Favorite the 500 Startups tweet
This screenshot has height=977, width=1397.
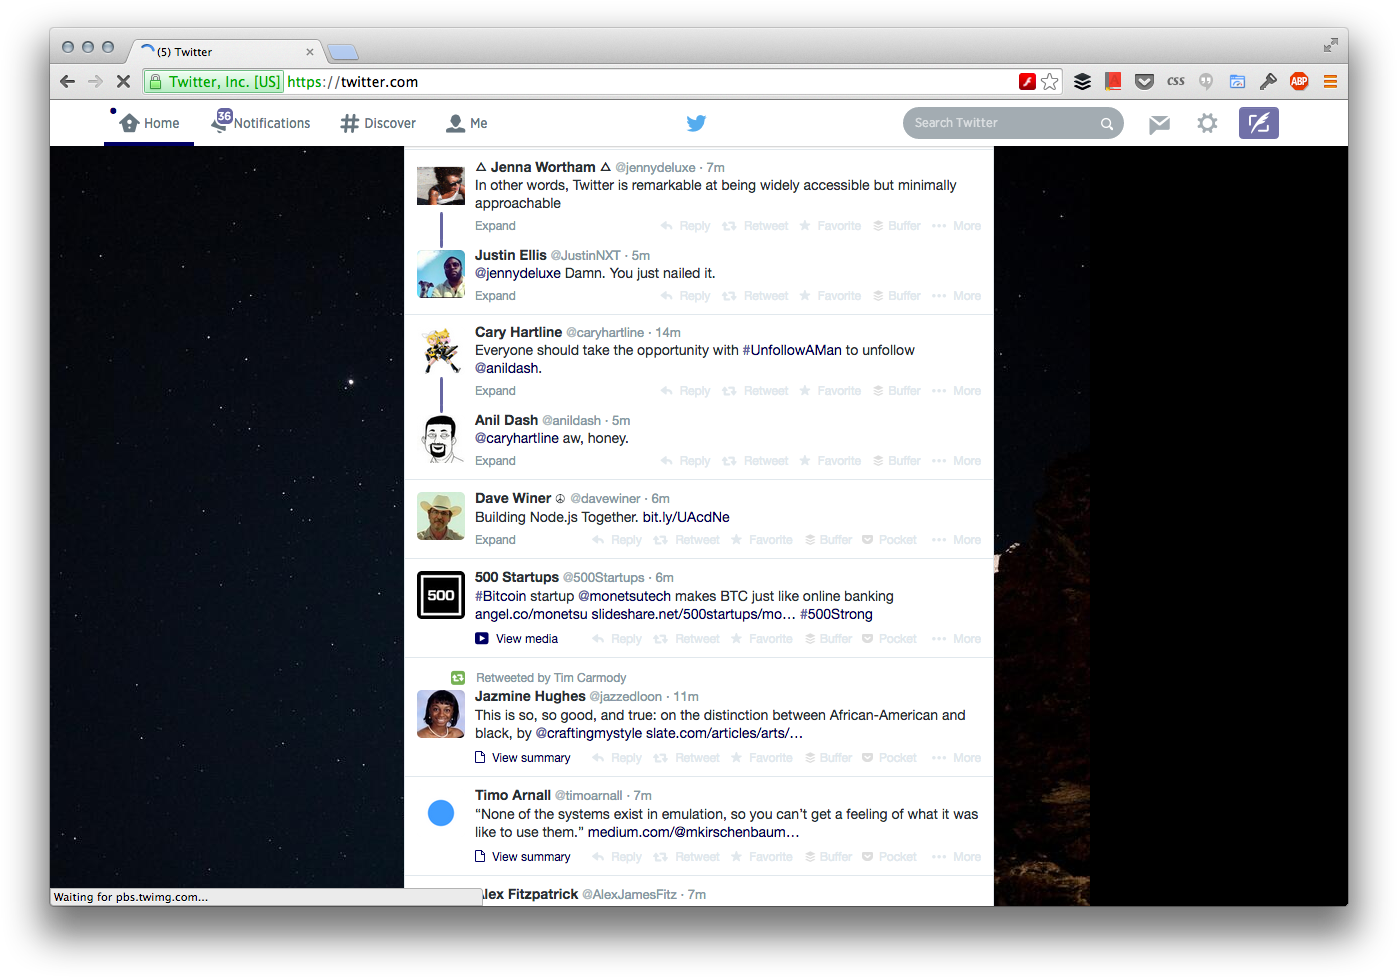point(762,639)
